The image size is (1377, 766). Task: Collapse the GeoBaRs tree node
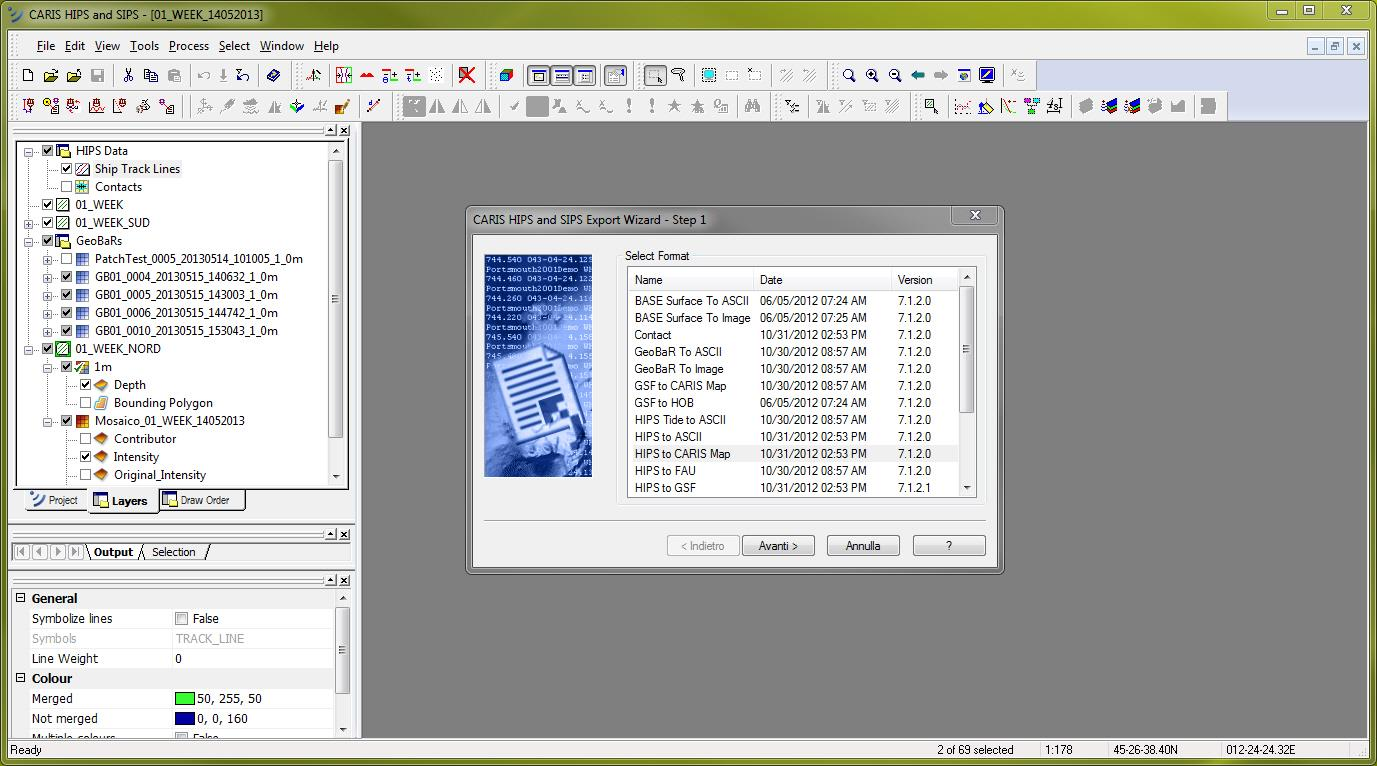coord(29,241)
